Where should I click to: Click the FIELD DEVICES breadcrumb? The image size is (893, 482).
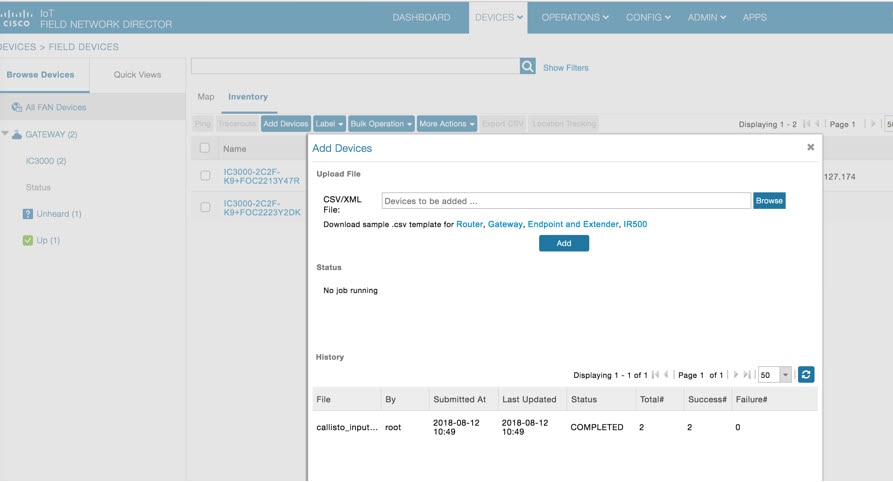84,47
